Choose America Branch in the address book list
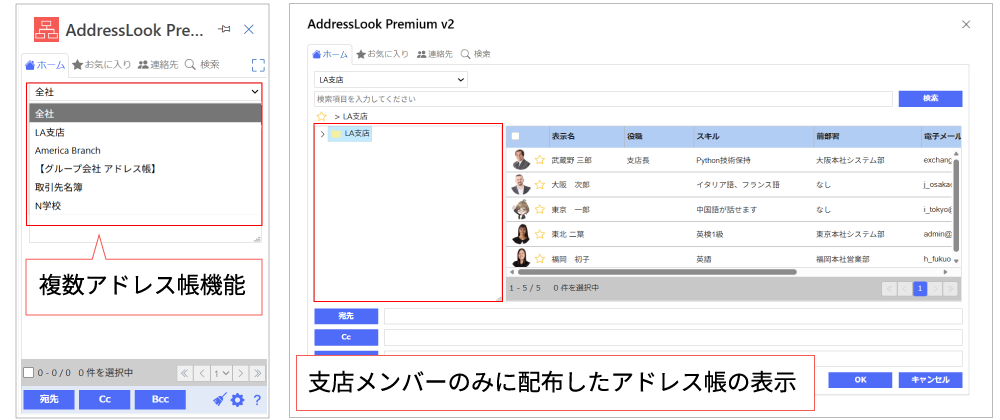1000x420 pixels. pos(68,150)
